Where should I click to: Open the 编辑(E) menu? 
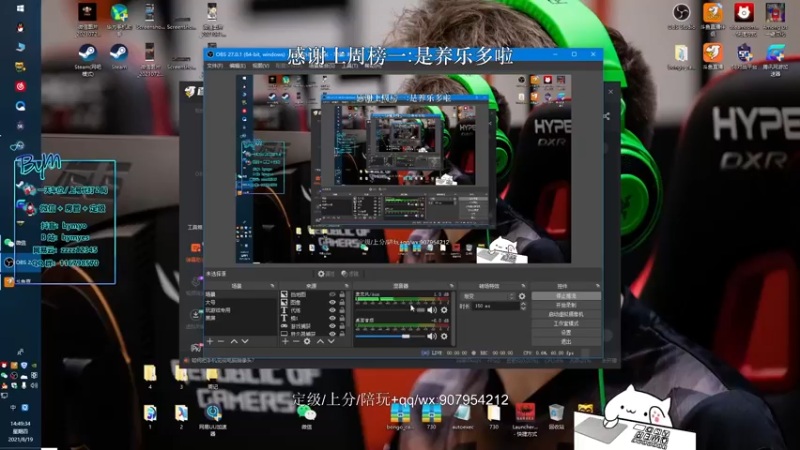237,66
